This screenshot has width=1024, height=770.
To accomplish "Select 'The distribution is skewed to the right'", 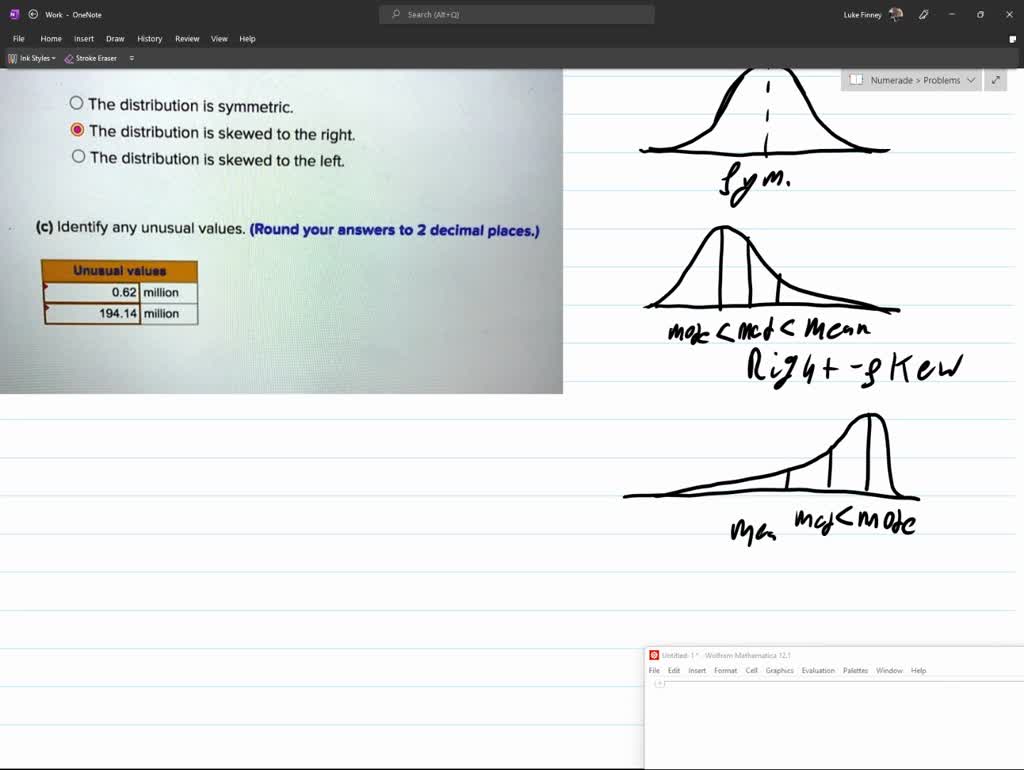I will click(76, 130).
